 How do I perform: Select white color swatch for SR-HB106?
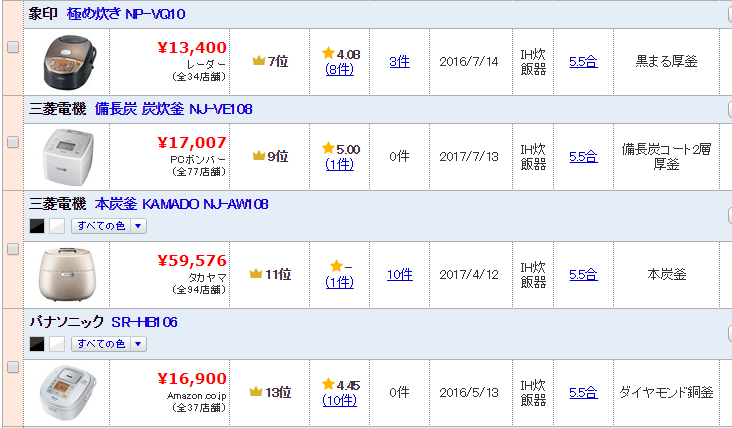pyautogui.click(x=57, y=344)
